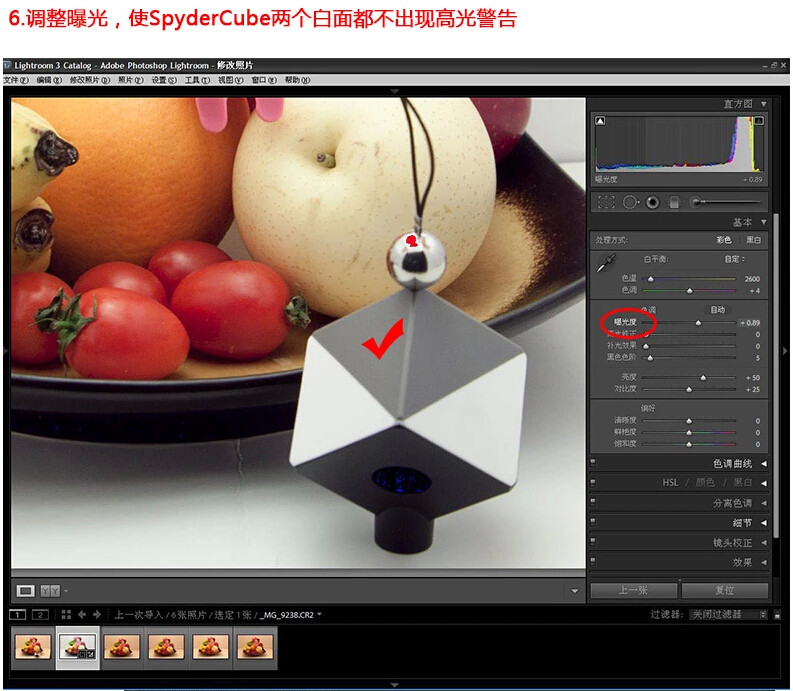Click the 复位 reset button
Screen dimensions: 793x691
tap(725, 590)
